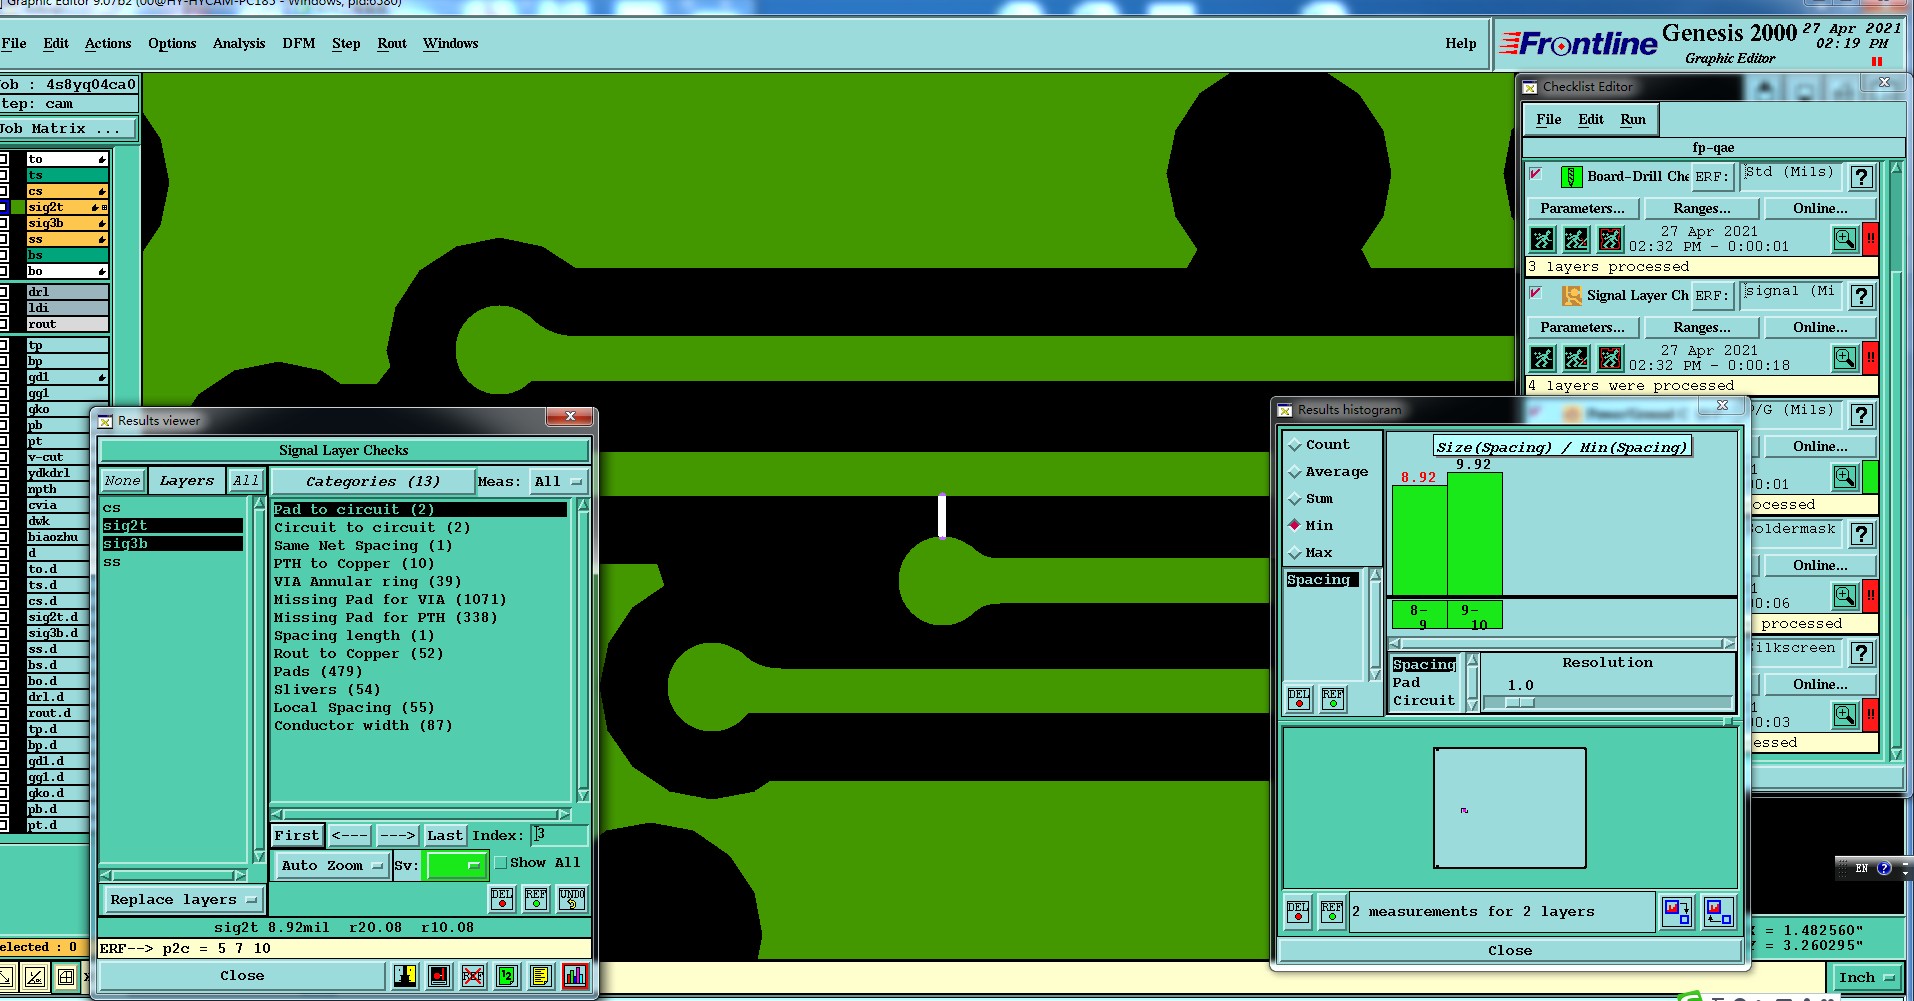Open the Rout menu
This screenshot has height=1001, width=1914.
392,44
